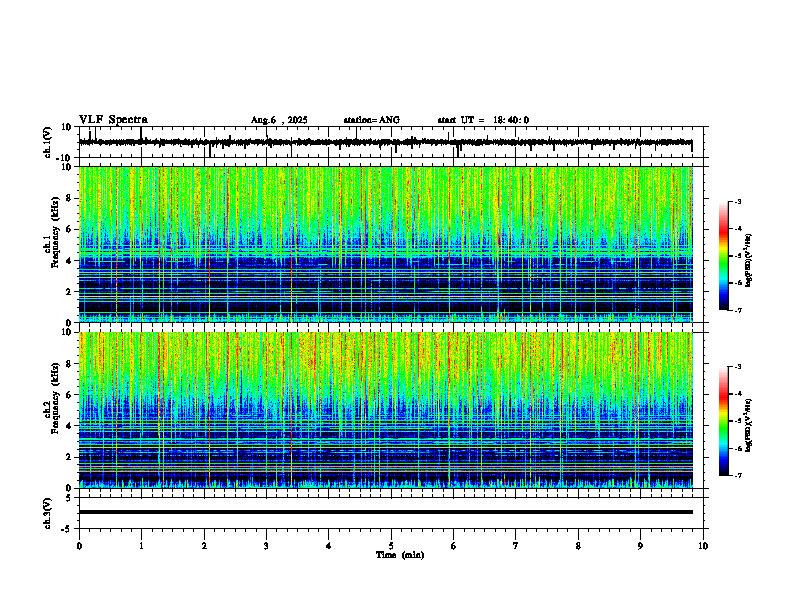Click time-axis tick label "3" at bottom

266,546
